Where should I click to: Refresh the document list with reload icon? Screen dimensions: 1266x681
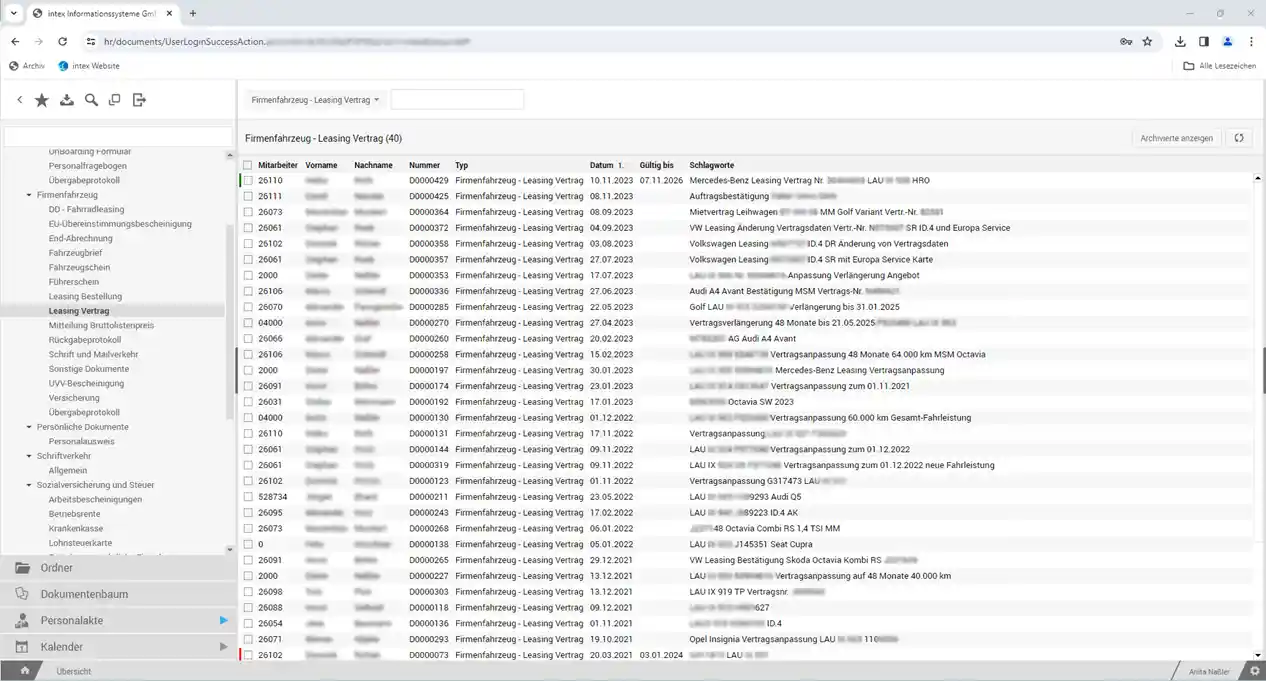[x=1238, y=138]
